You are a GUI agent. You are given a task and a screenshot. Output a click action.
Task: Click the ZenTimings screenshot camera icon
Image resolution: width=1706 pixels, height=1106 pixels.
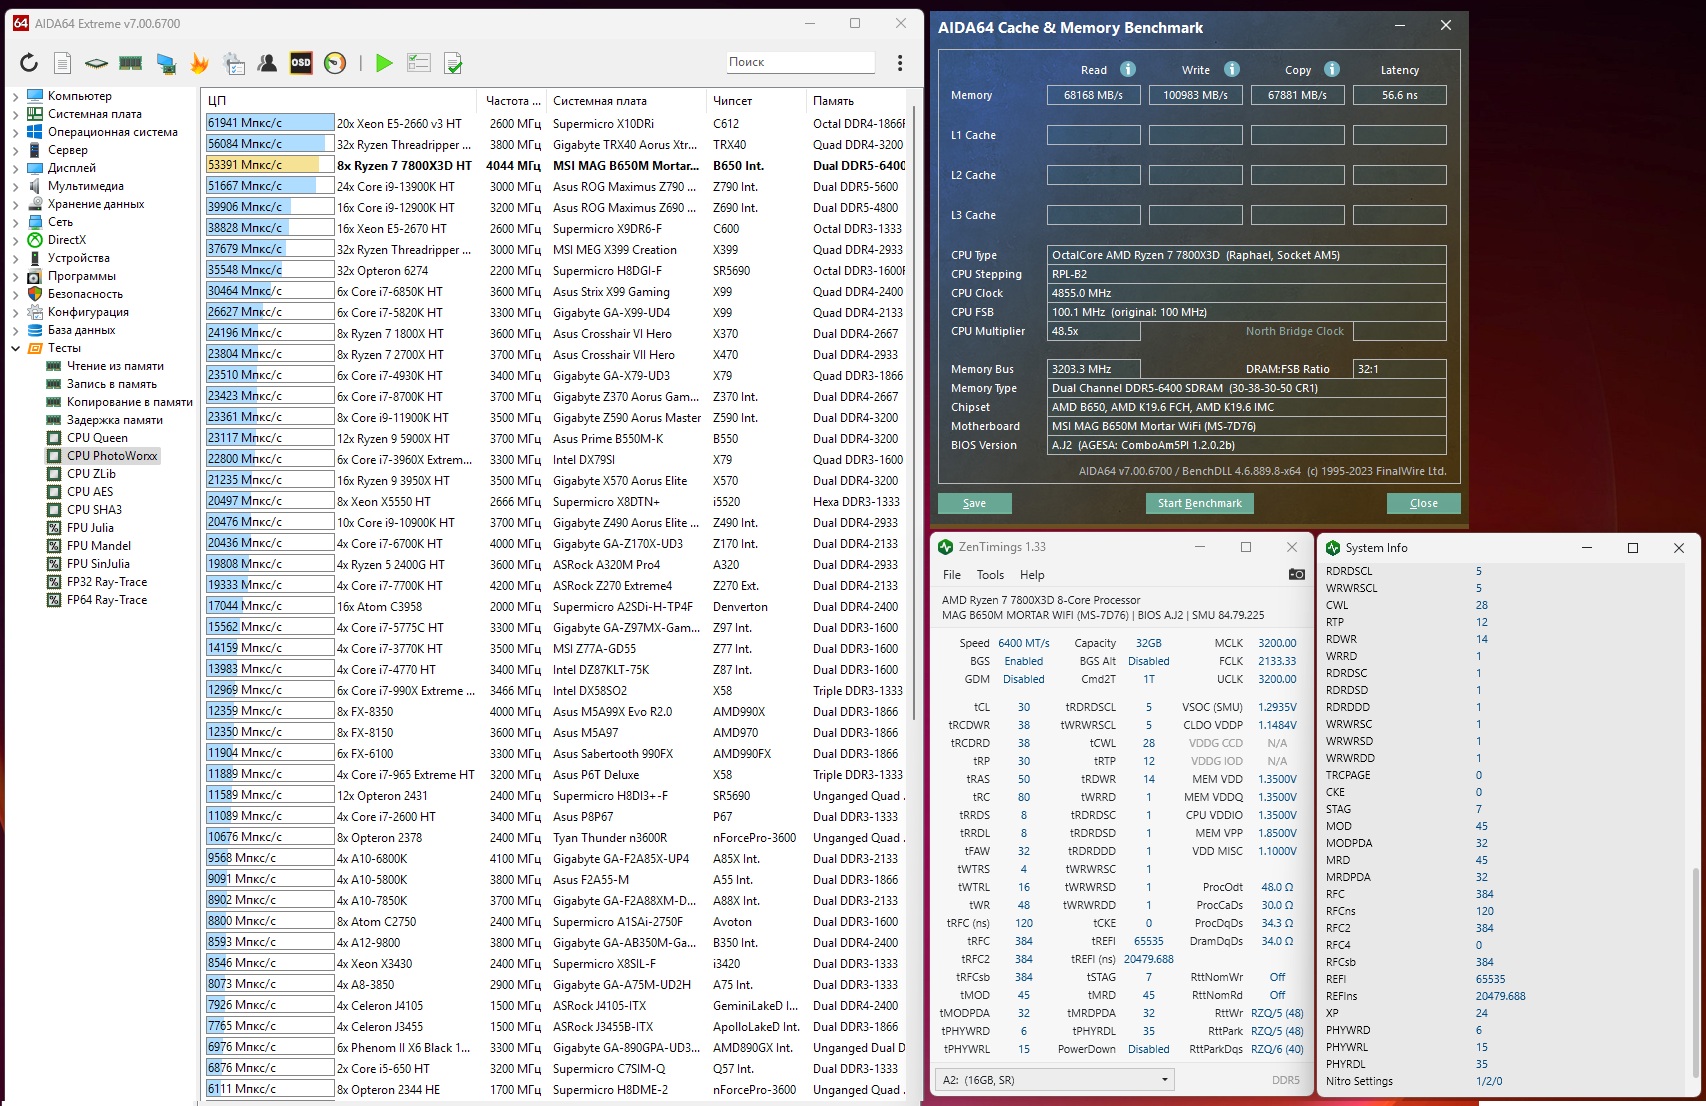coord(1296,574)
